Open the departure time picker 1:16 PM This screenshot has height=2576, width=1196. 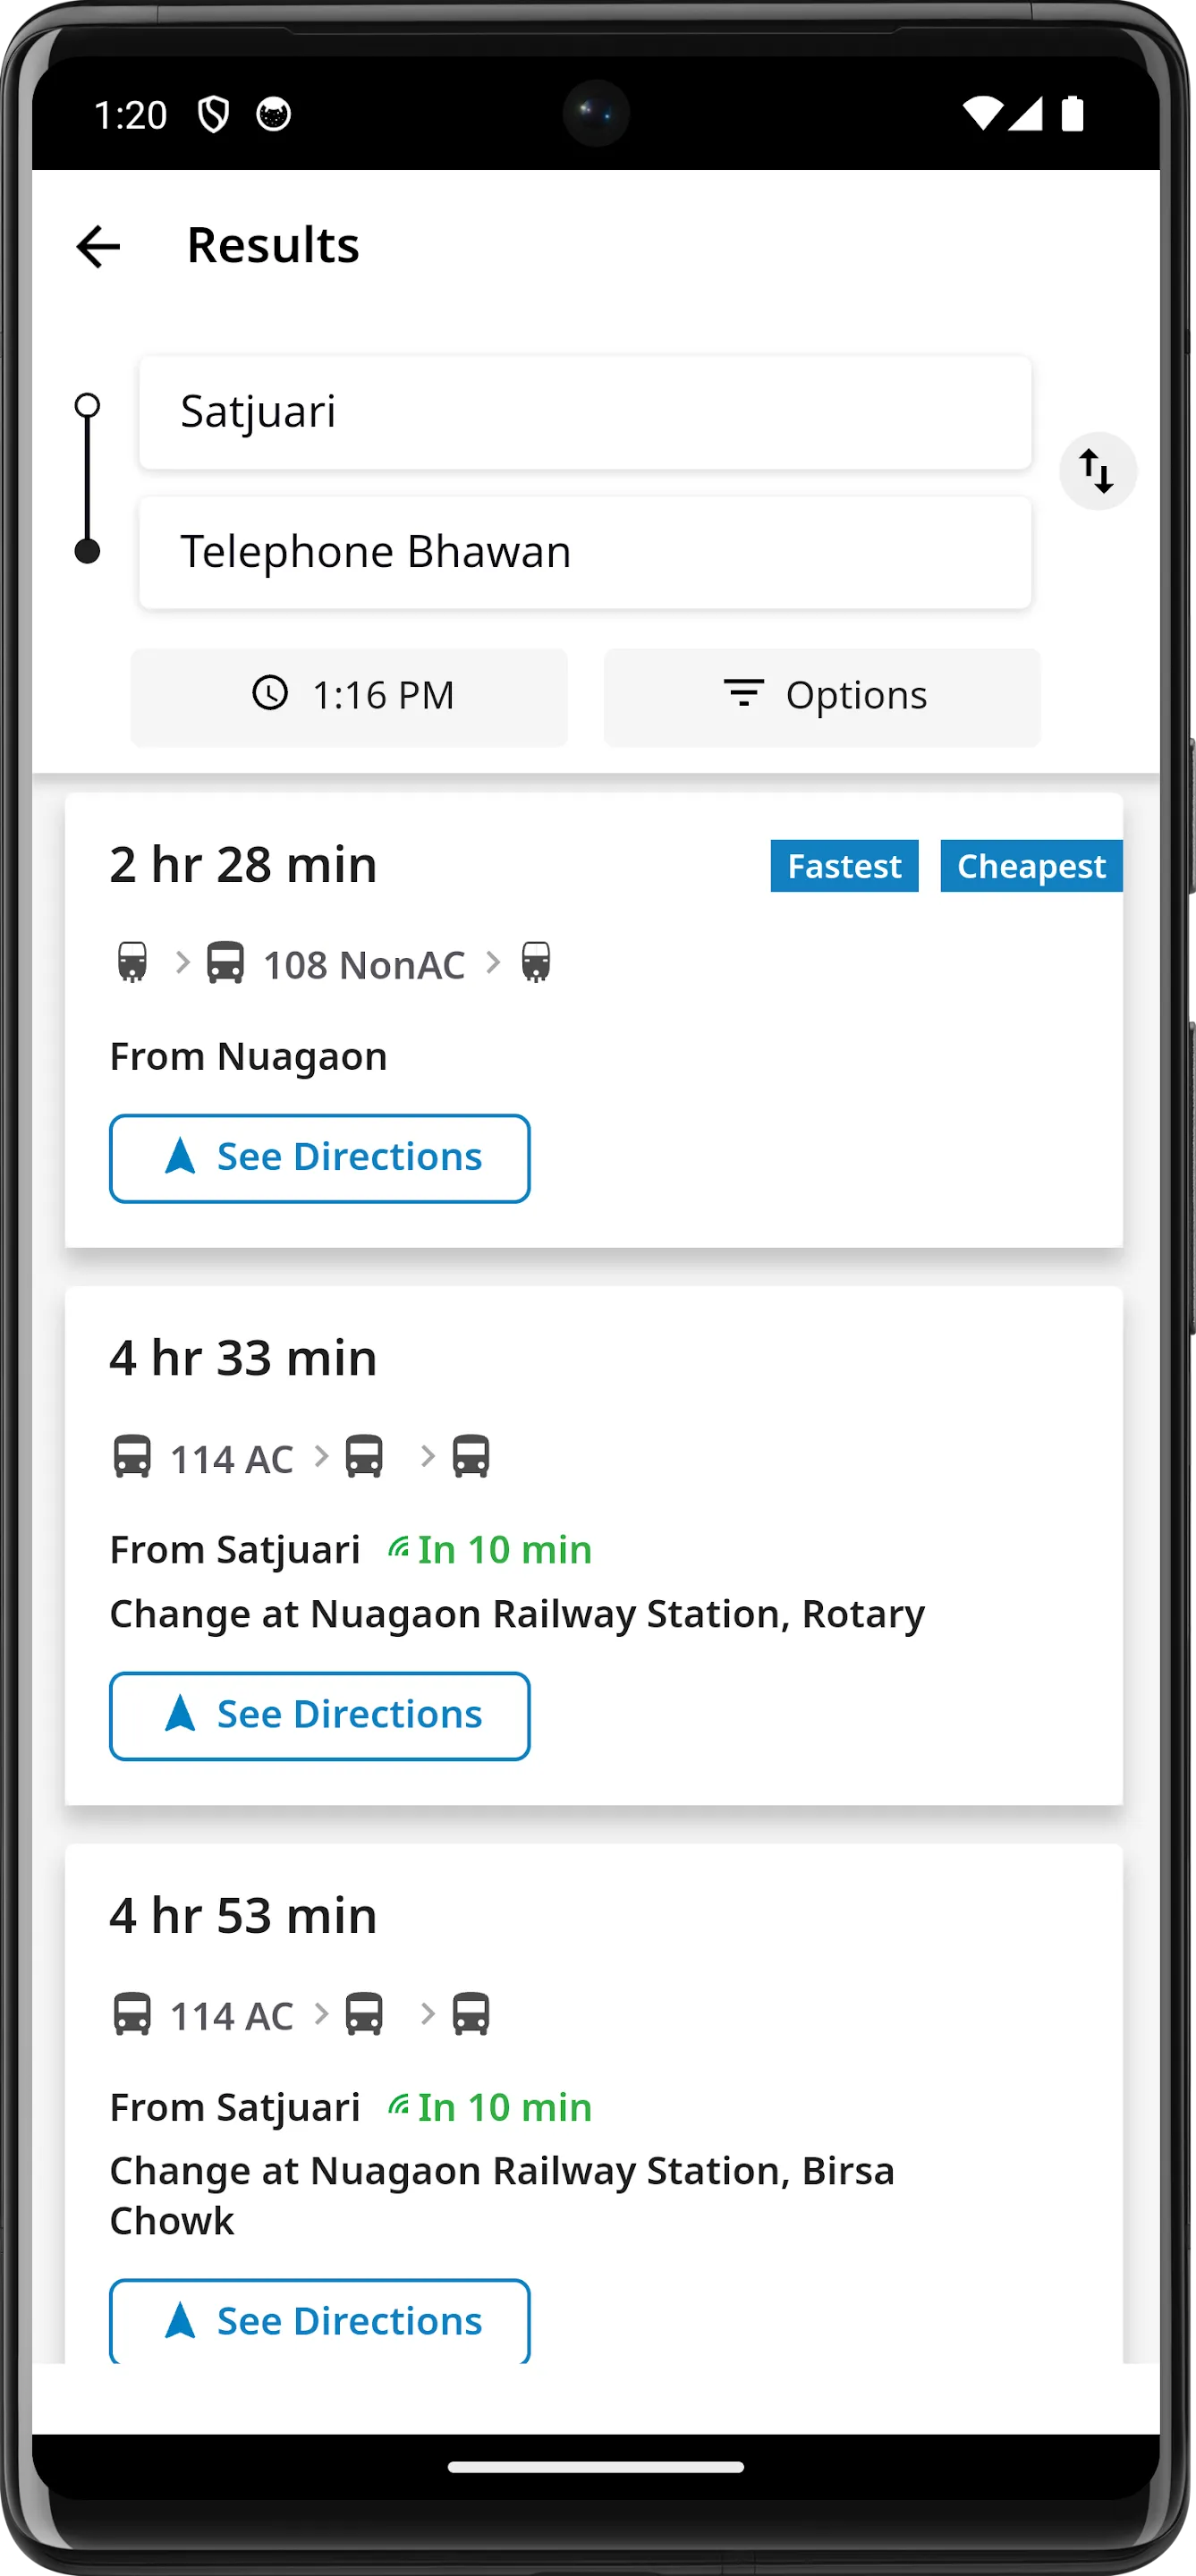[x=349, y=696]
